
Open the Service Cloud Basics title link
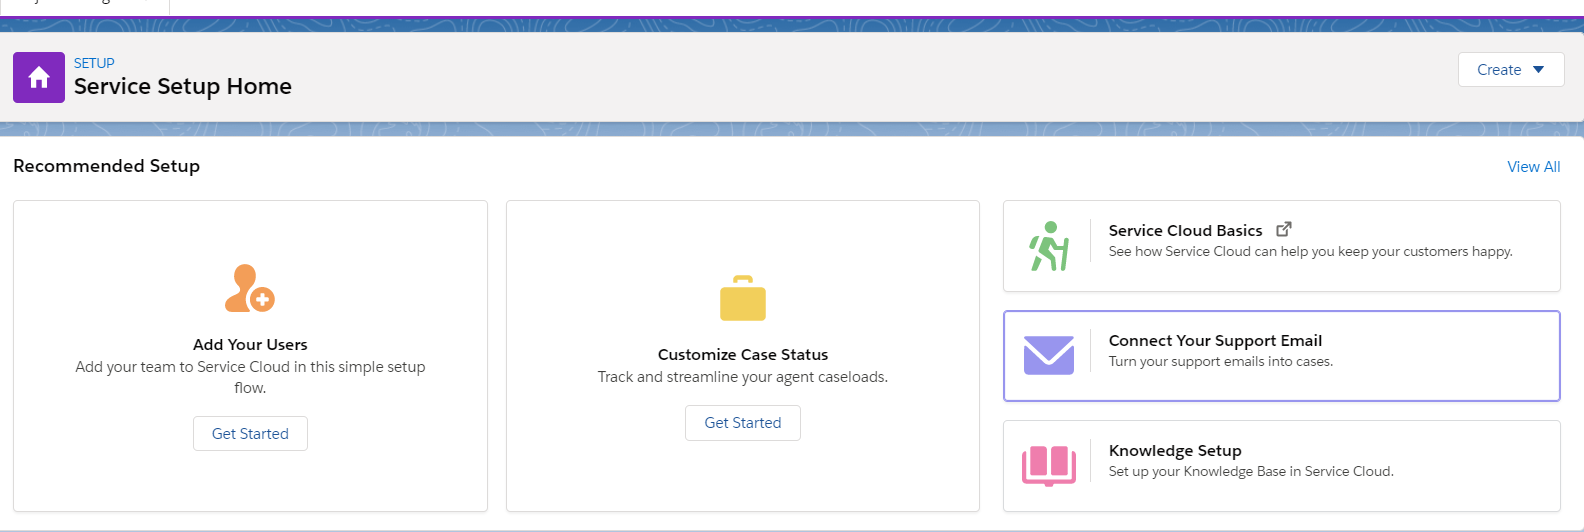(x=1185, y=231)
